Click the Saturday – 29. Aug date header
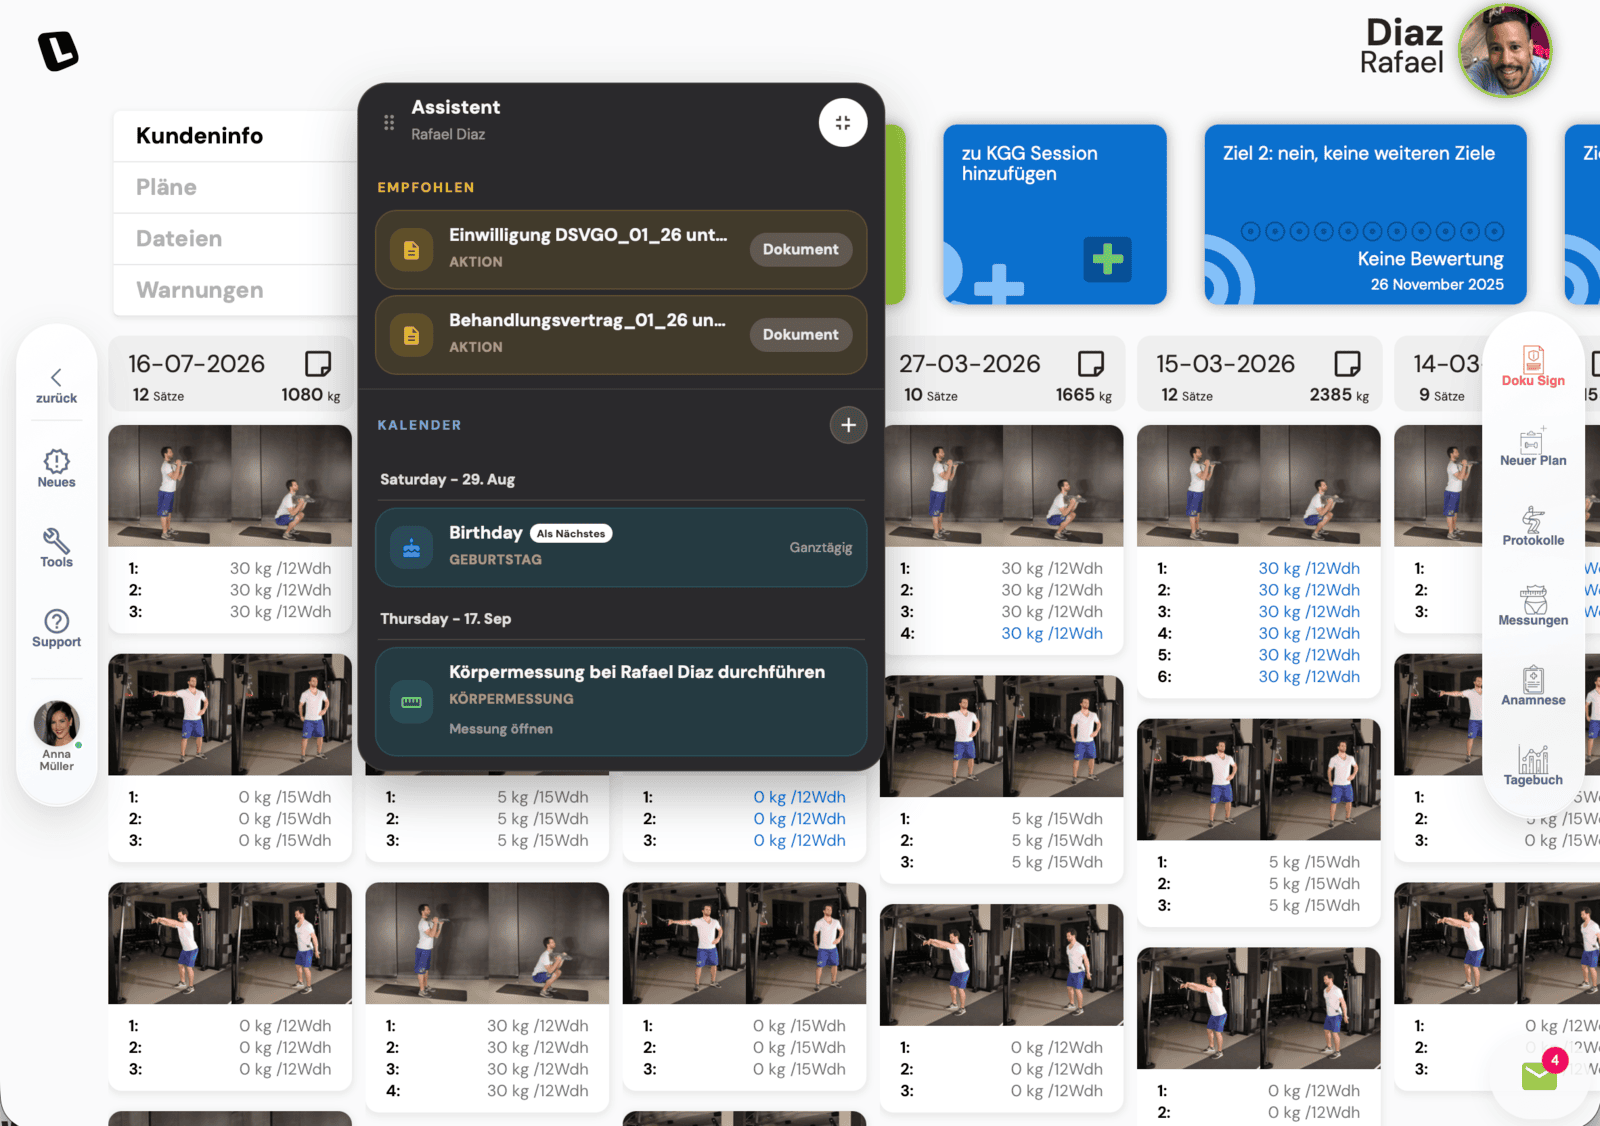Viewport: 1600px width, 1126px height. (447, 479)
